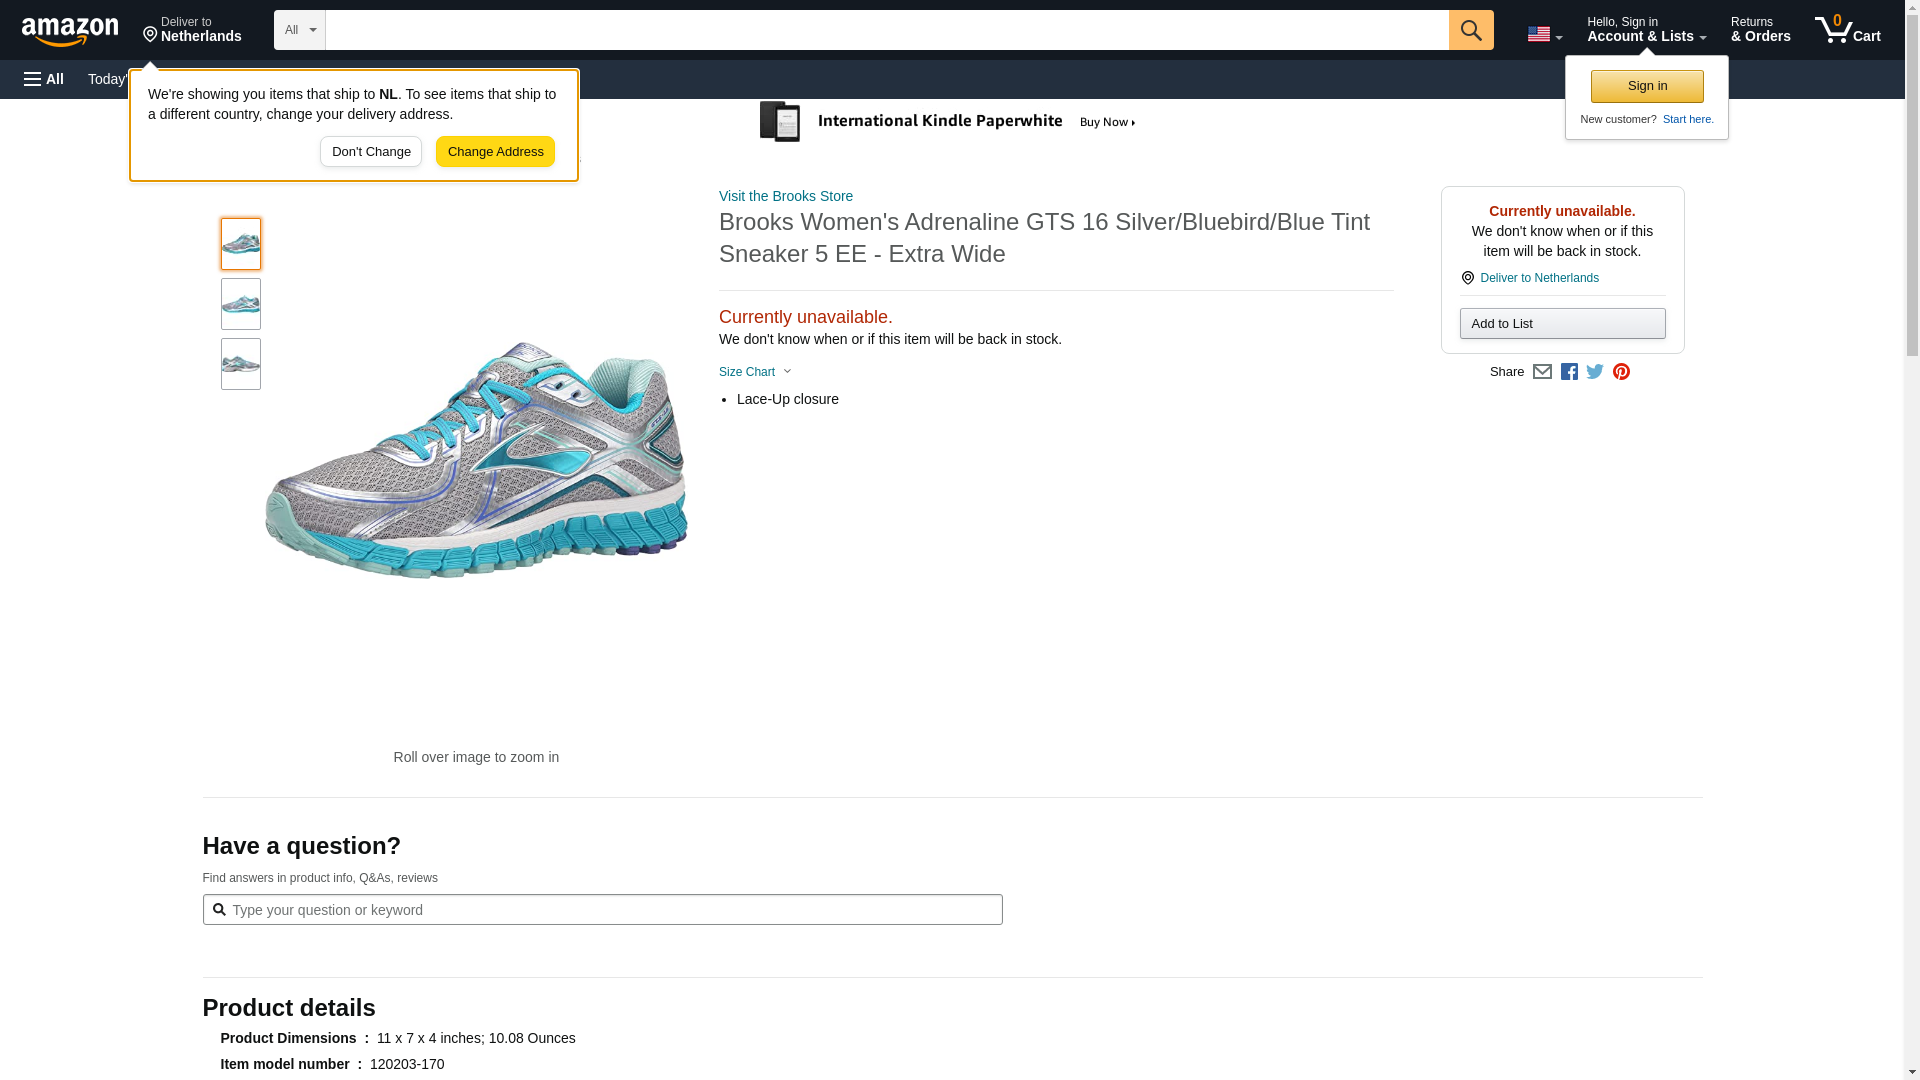Open the All hamburger menu
This screenshot has width=1920, height=1080.
(x=44, y=79)
